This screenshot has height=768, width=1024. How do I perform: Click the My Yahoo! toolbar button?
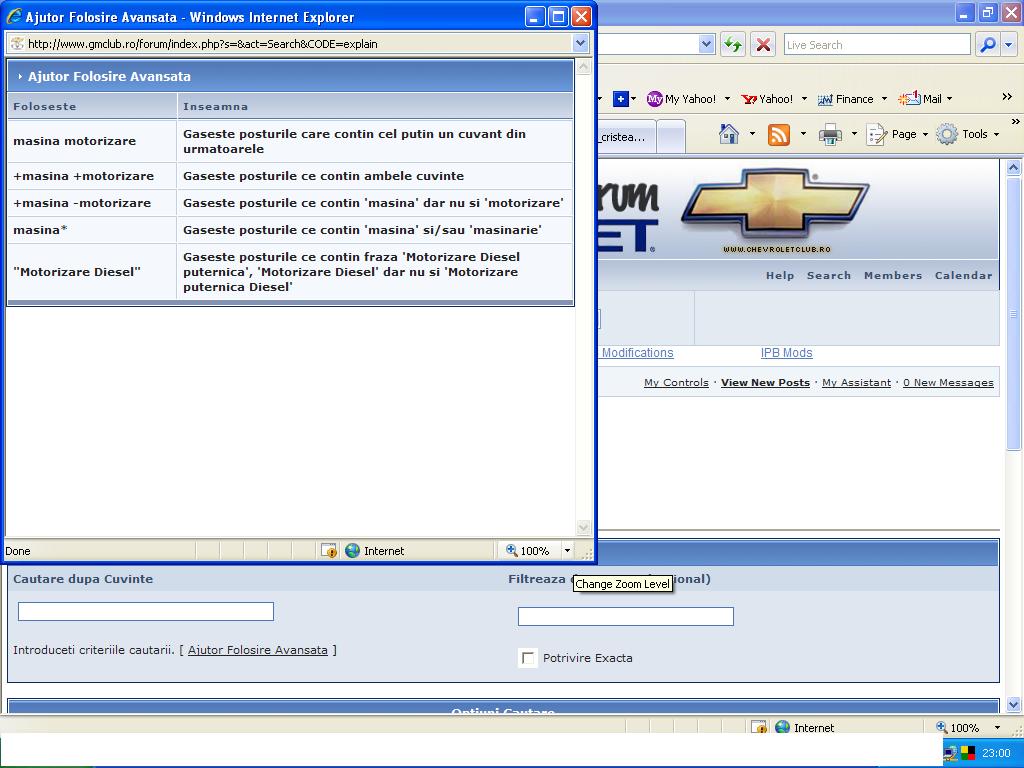tap(681, 99)
